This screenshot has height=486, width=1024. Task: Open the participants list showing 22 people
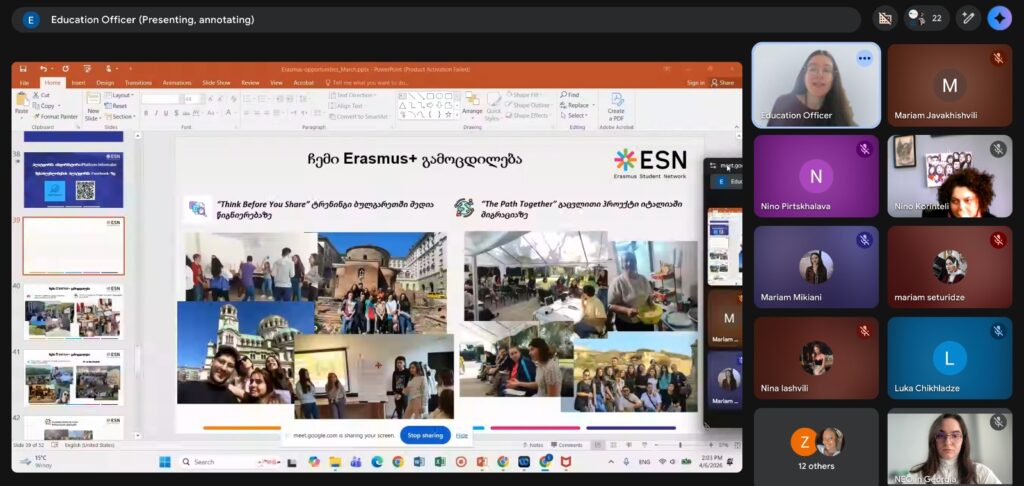pos(926,18)
